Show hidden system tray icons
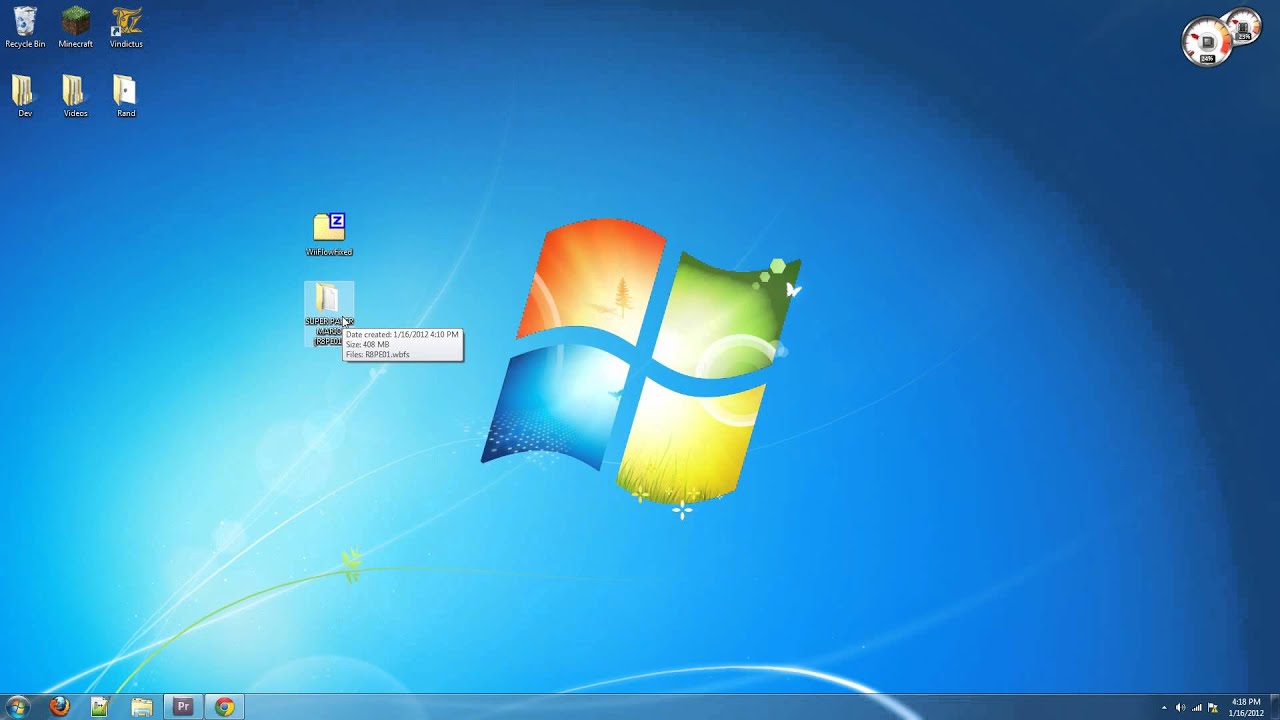The height and width of the screenshot is (720, 1280). point(1164,708)
